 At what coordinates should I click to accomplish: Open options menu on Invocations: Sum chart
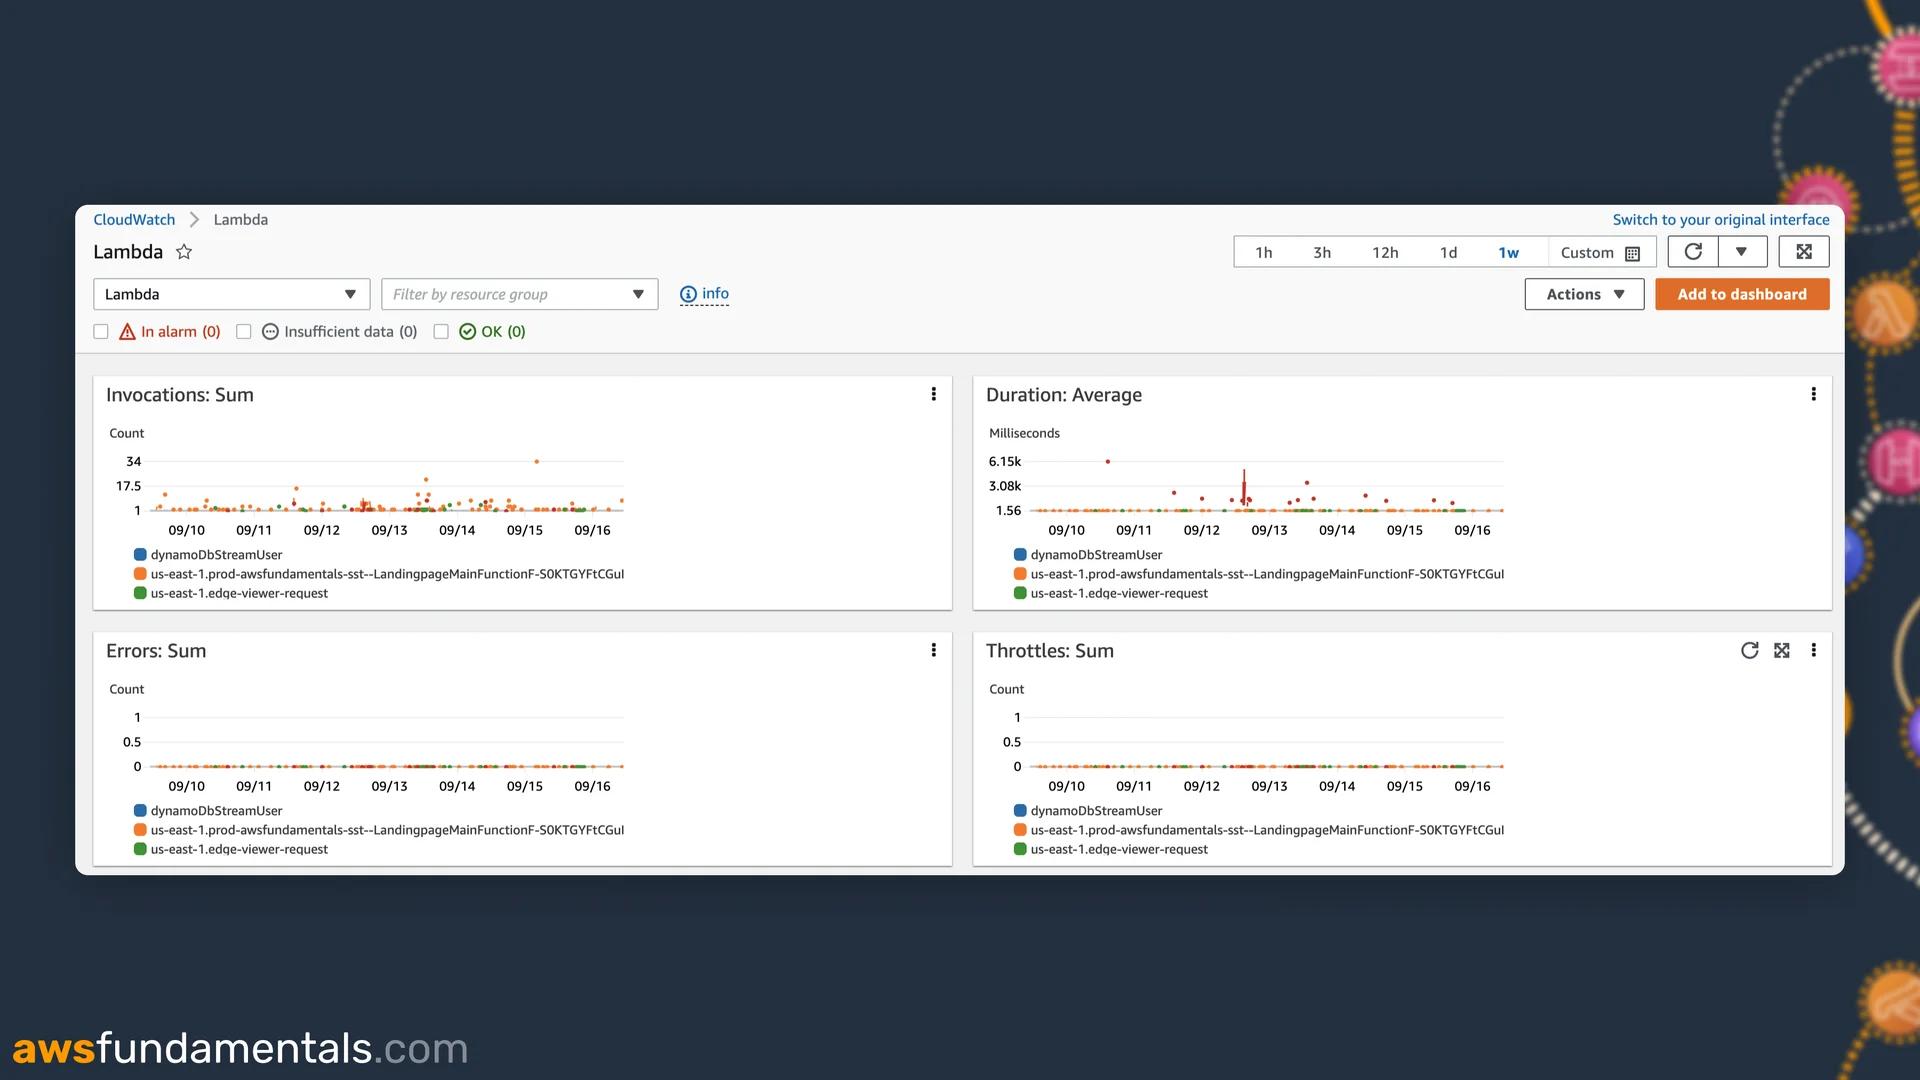coord(933,394)
